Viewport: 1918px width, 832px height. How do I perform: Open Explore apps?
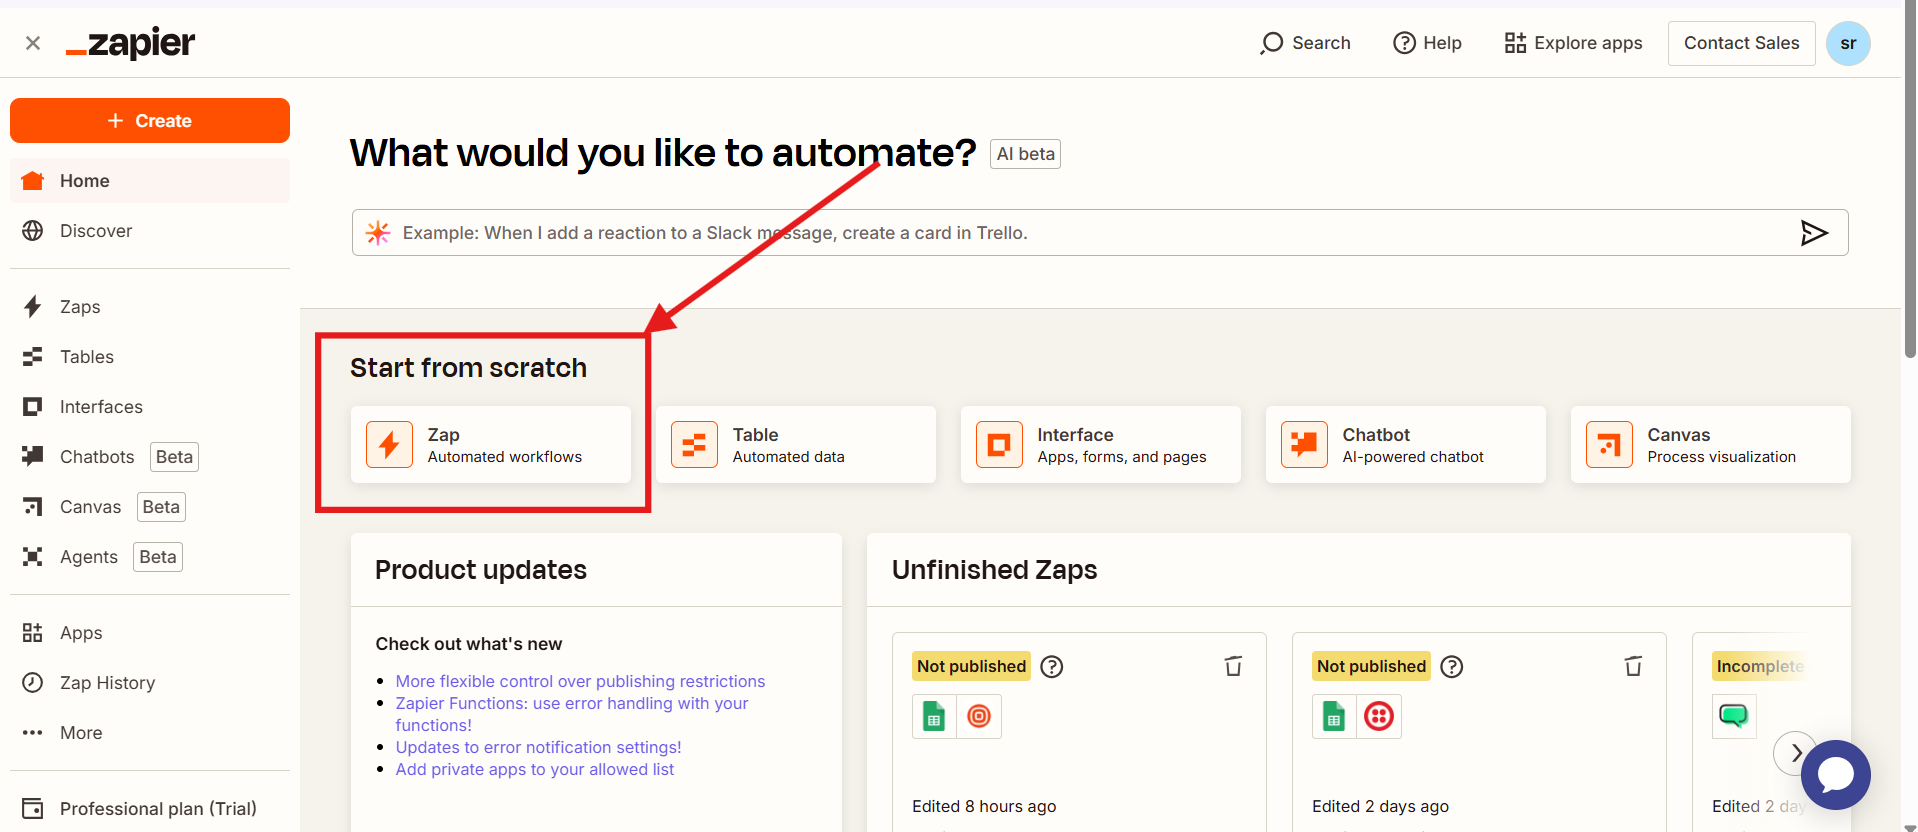click(1573, 43)
